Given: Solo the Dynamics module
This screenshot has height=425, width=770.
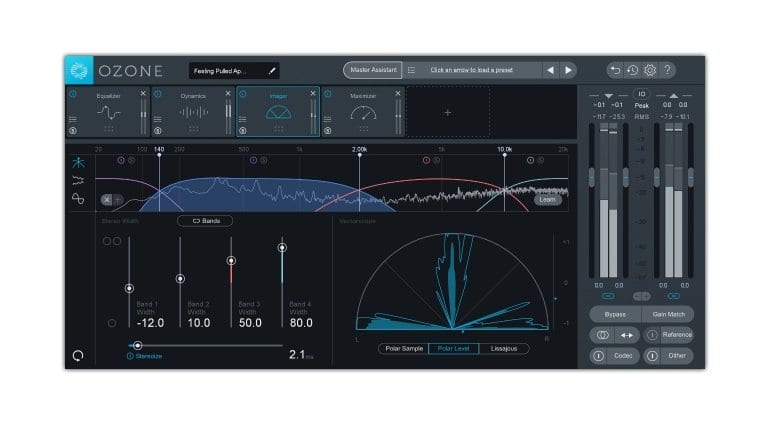Looking at the screenshot, I should coord(158,131).
